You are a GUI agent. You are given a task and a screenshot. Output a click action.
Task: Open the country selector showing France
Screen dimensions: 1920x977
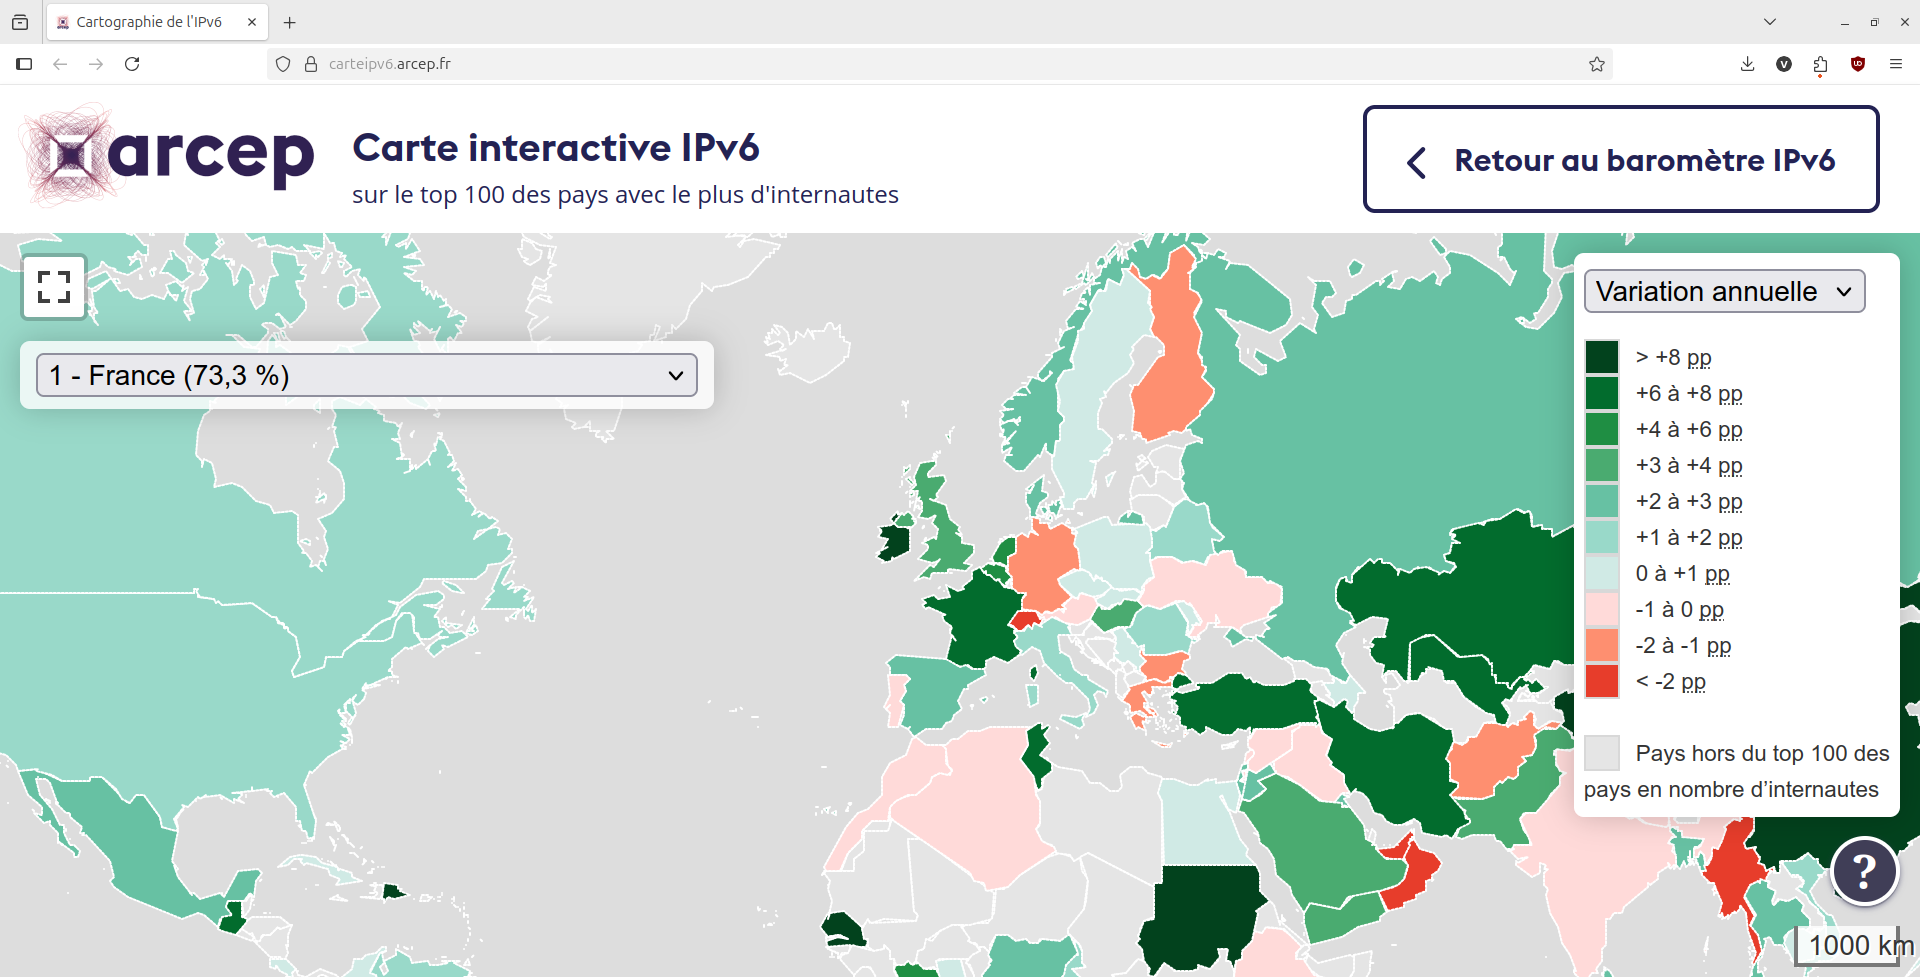pos(366,375)
